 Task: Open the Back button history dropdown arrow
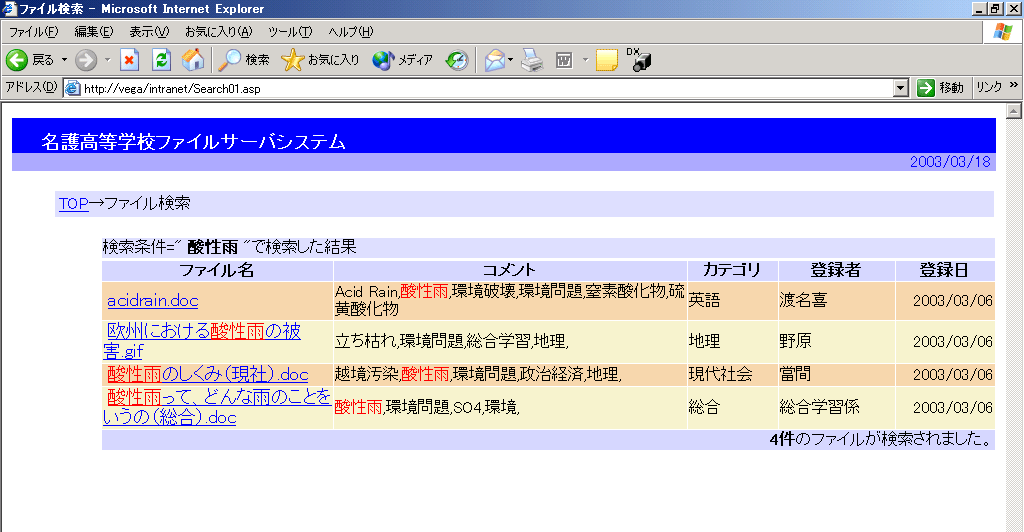click(x=64, y=60)
